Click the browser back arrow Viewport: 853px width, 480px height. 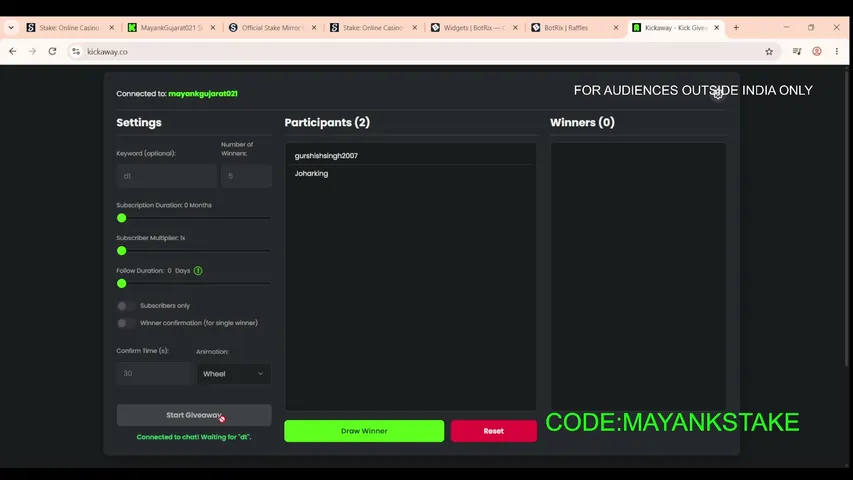coord(13,51)
